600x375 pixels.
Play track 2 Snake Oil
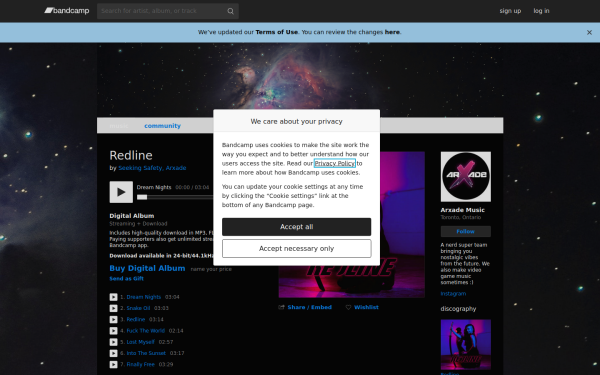pos(113,308)
